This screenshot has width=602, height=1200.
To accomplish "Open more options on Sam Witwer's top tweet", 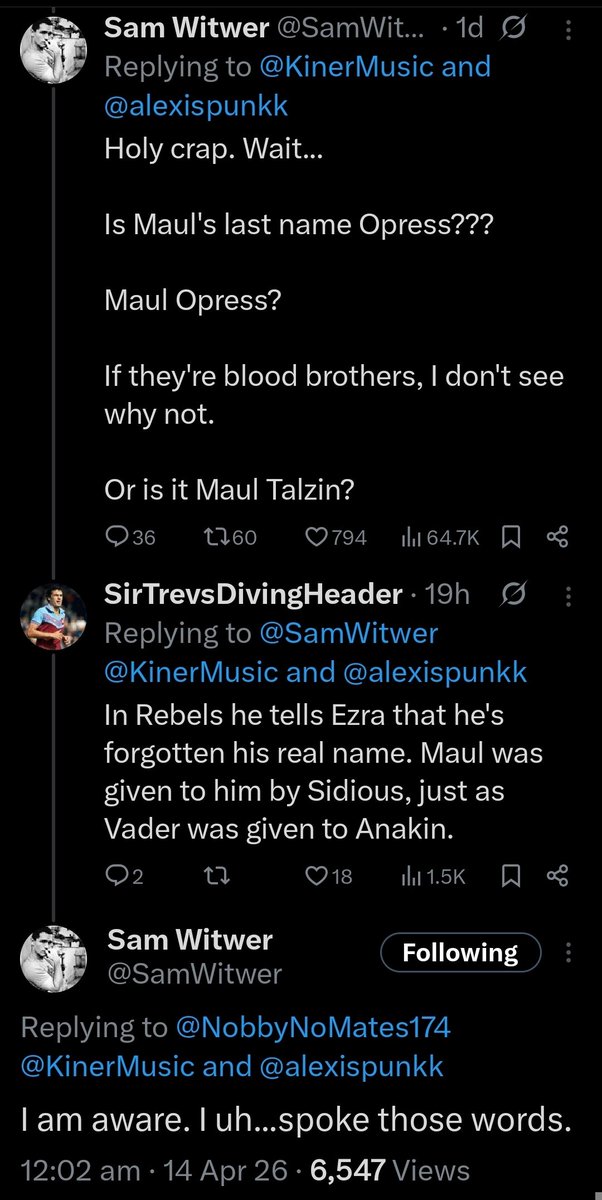I will pyautogui.click(x=569, y=31).
